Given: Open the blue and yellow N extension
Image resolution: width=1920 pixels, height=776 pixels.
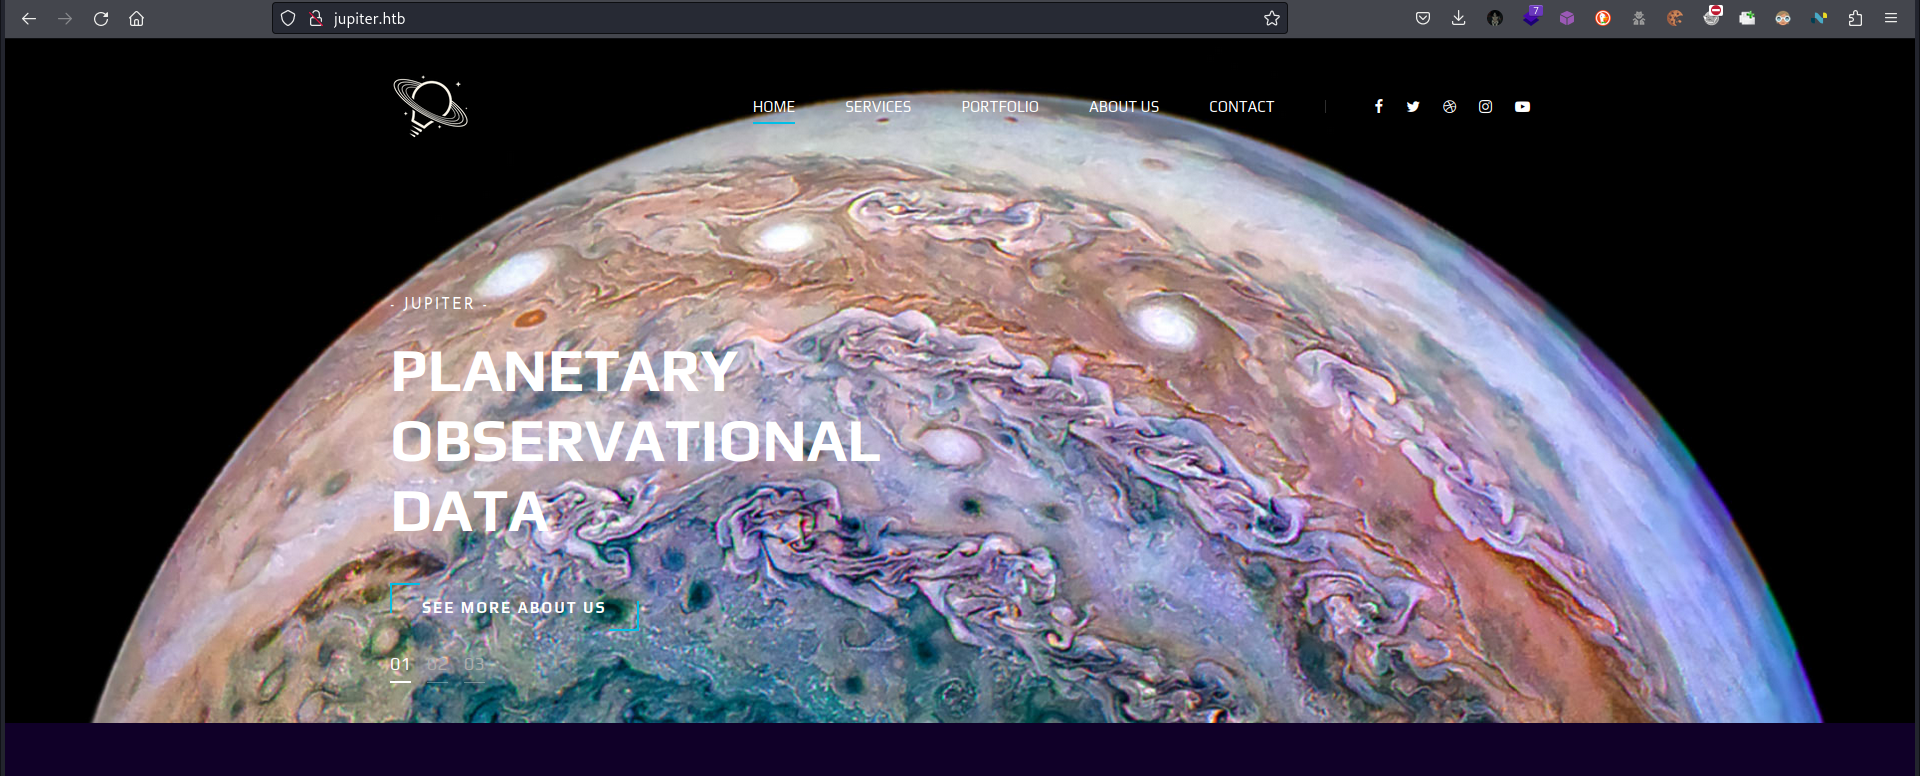Looking at the screenshot, I should pos(1819,18).
